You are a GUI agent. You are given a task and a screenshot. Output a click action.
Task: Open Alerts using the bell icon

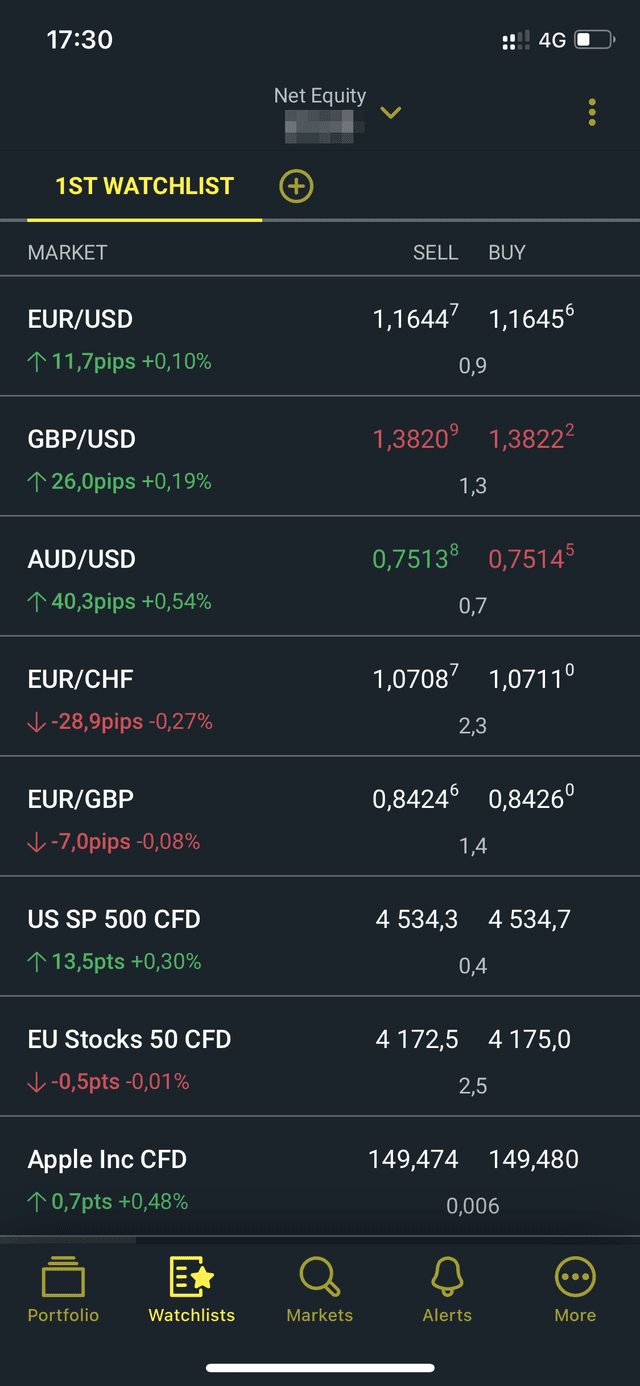(446, 1276)
